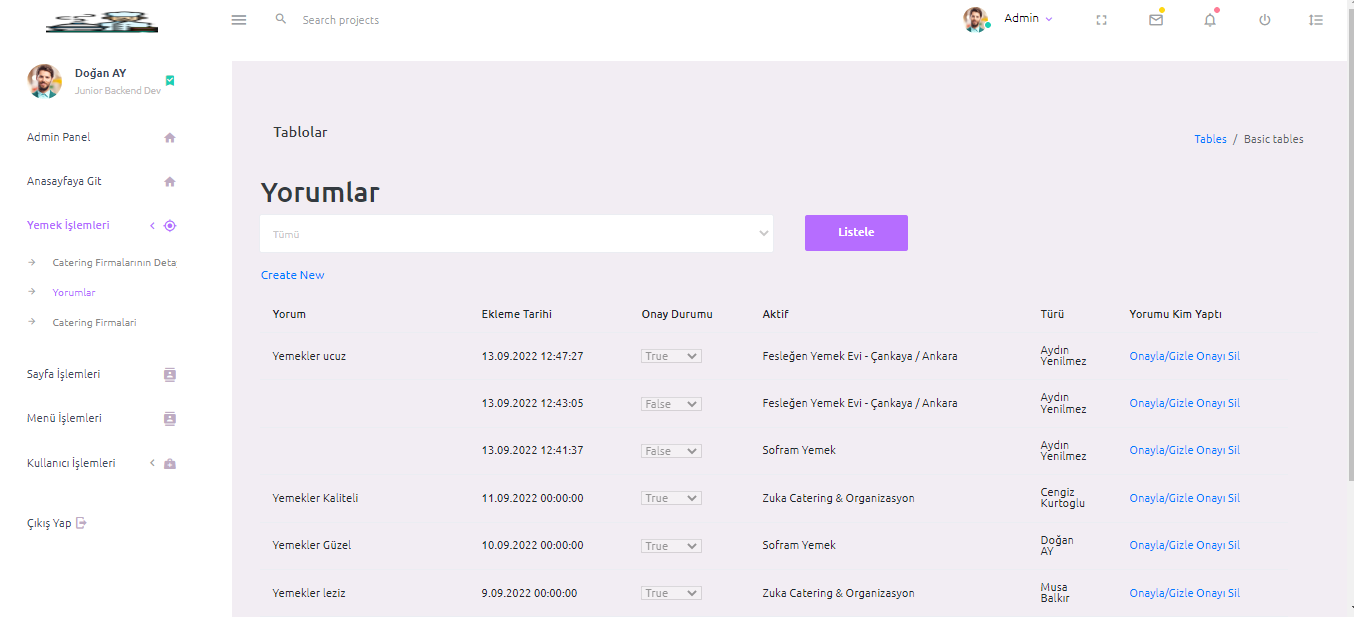
Task: Open the True dropdown for Yemekler ucuz
Action: pos(671,355)
